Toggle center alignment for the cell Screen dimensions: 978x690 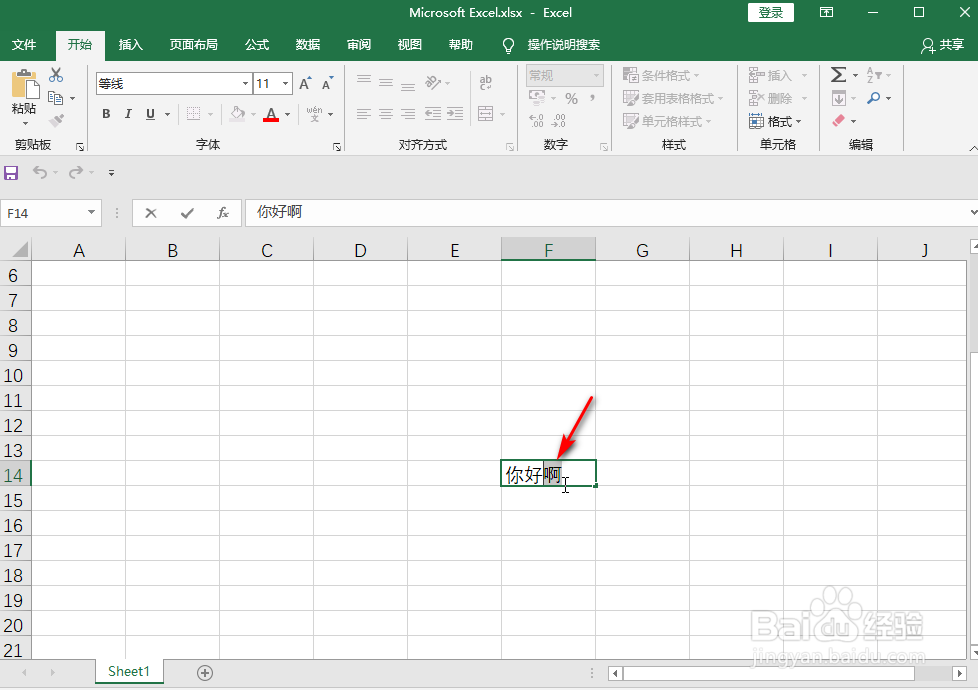tap(385, 113)
